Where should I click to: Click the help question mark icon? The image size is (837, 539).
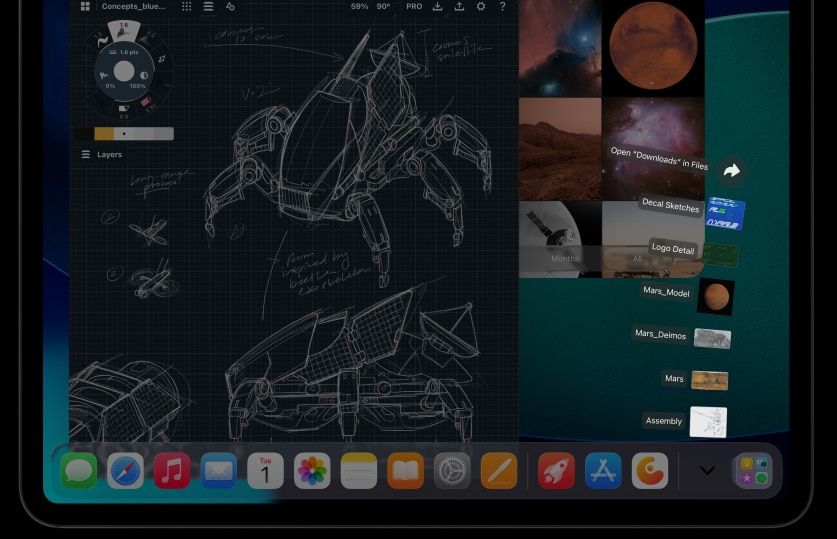point(502,6)
